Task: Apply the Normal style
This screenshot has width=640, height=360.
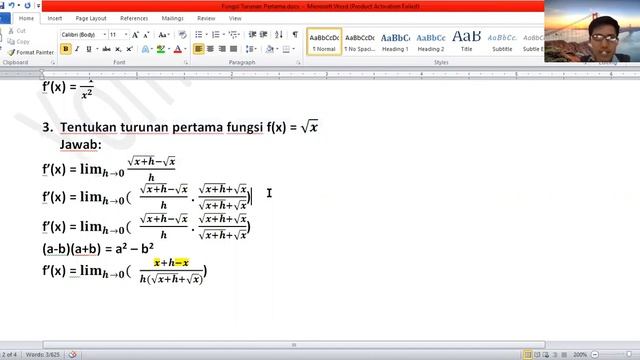Action: [324, 42]
